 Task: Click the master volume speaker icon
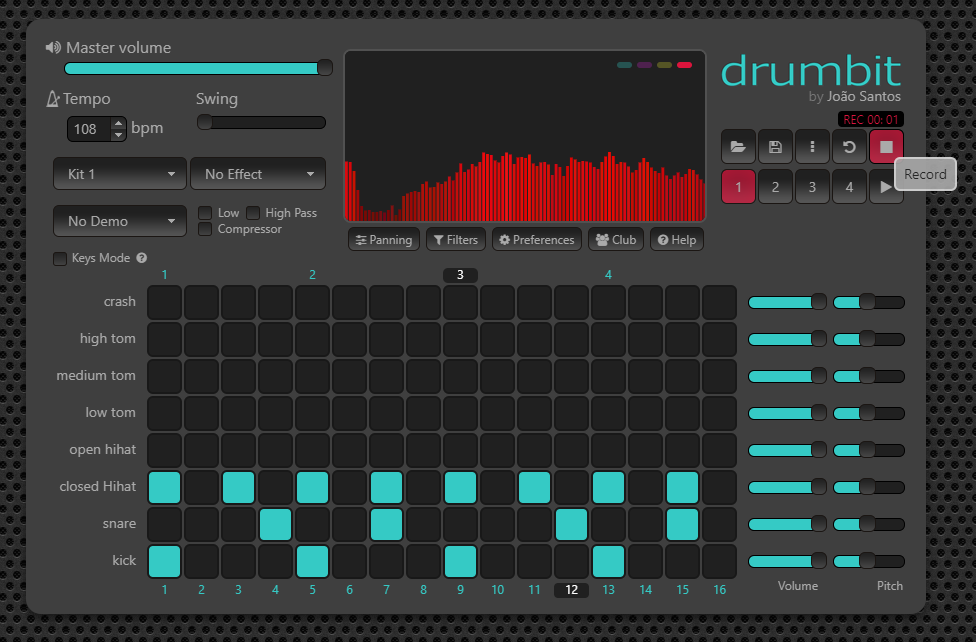tap(53, 48)
